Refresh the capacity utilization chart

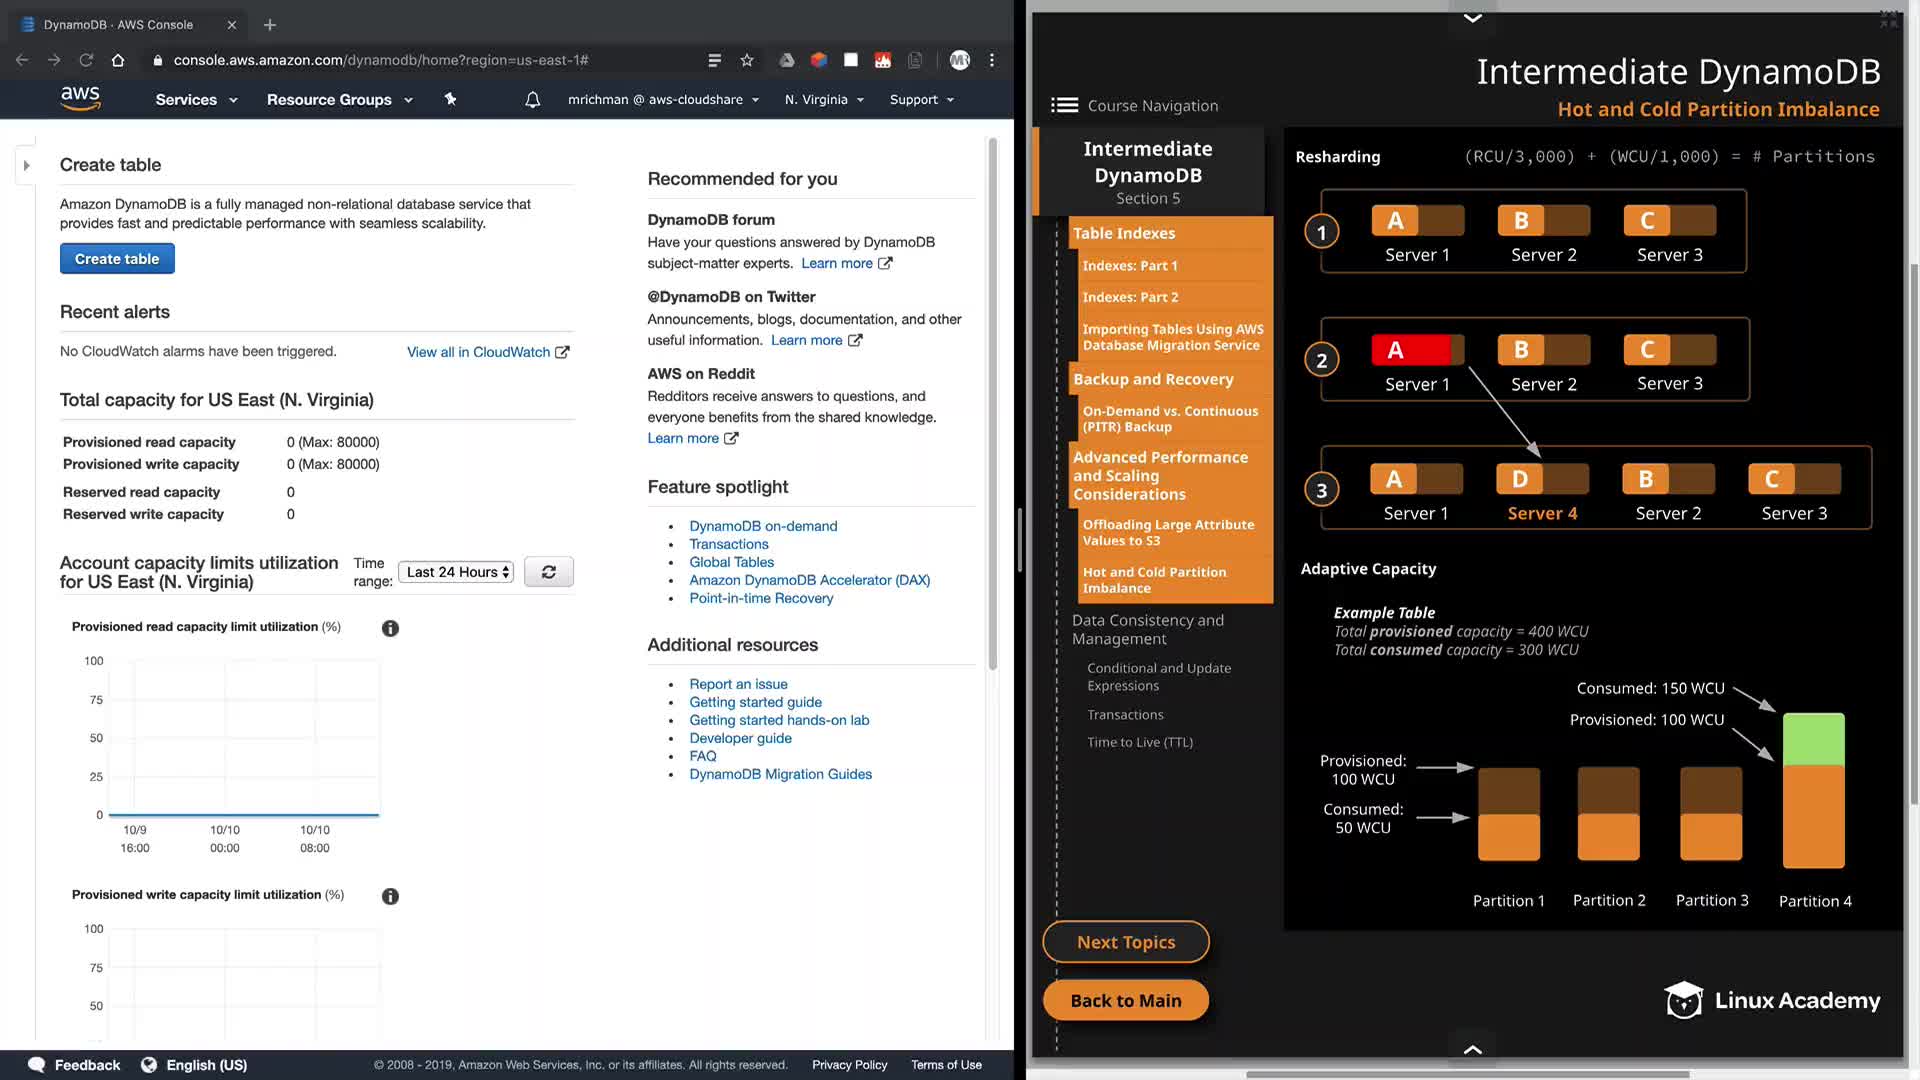point(548,572)
